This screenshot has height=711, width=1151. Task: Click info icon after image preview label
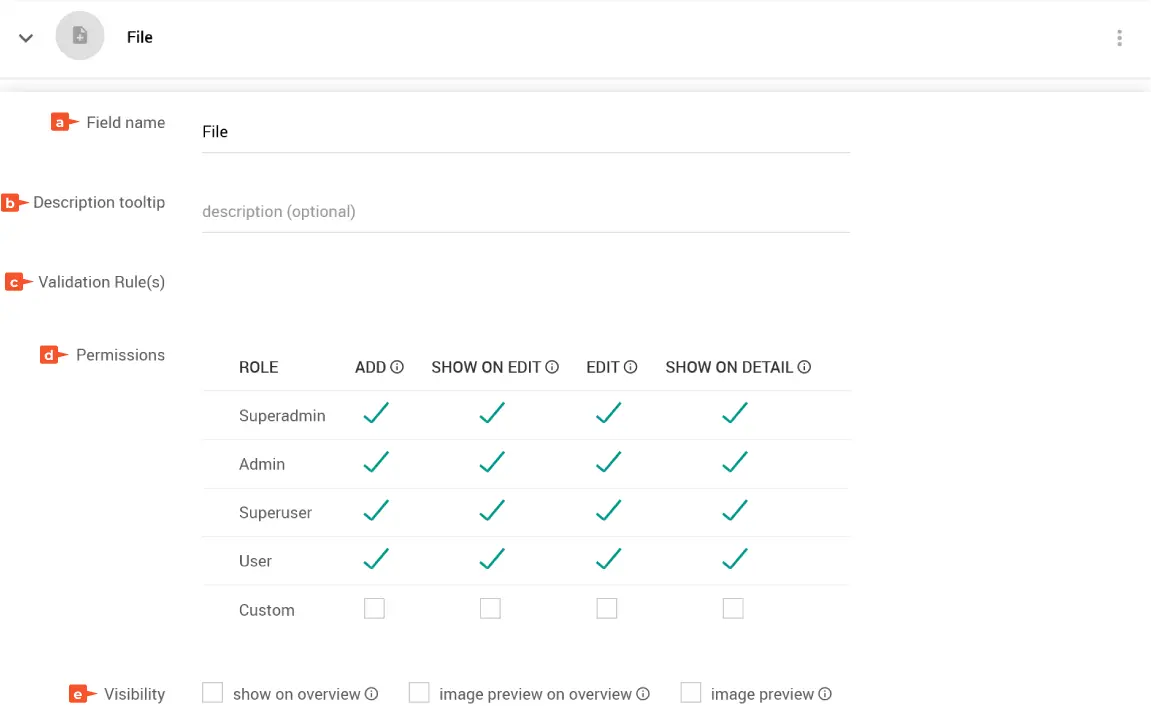click(825, 694)
